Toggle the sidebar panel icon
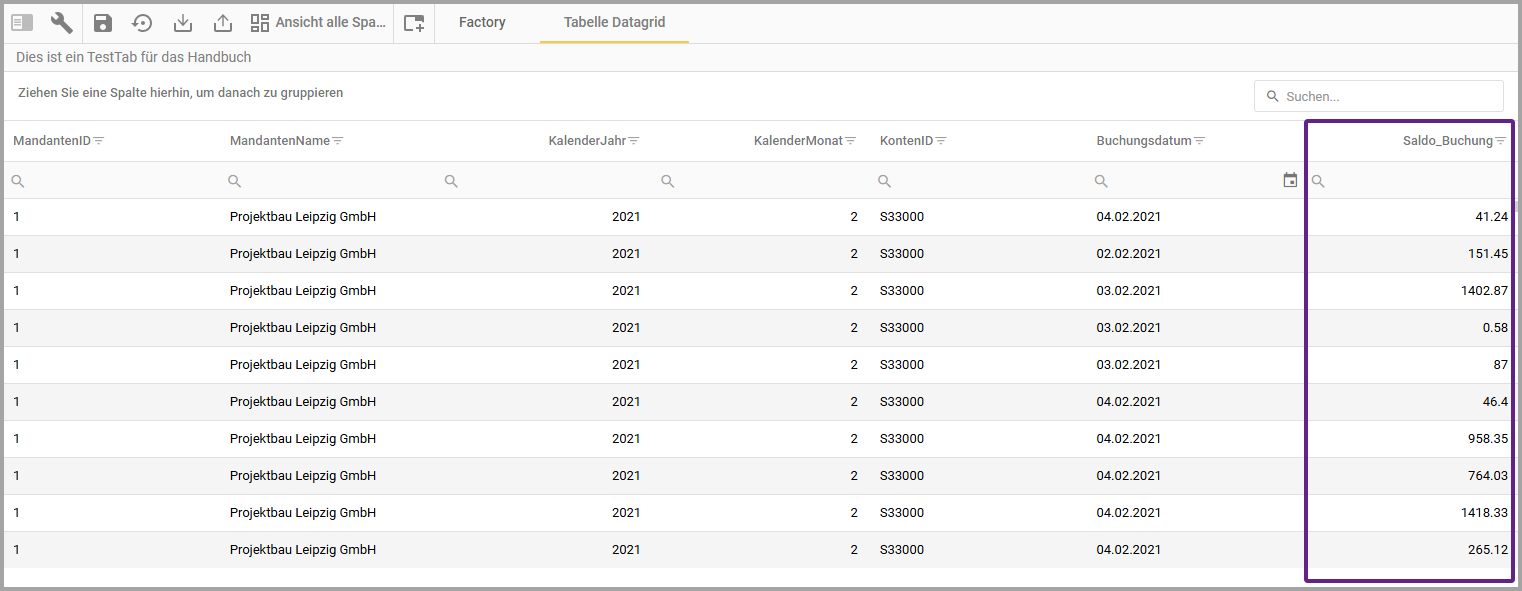Screen dimensions: 1522x591 coord(22,22)
